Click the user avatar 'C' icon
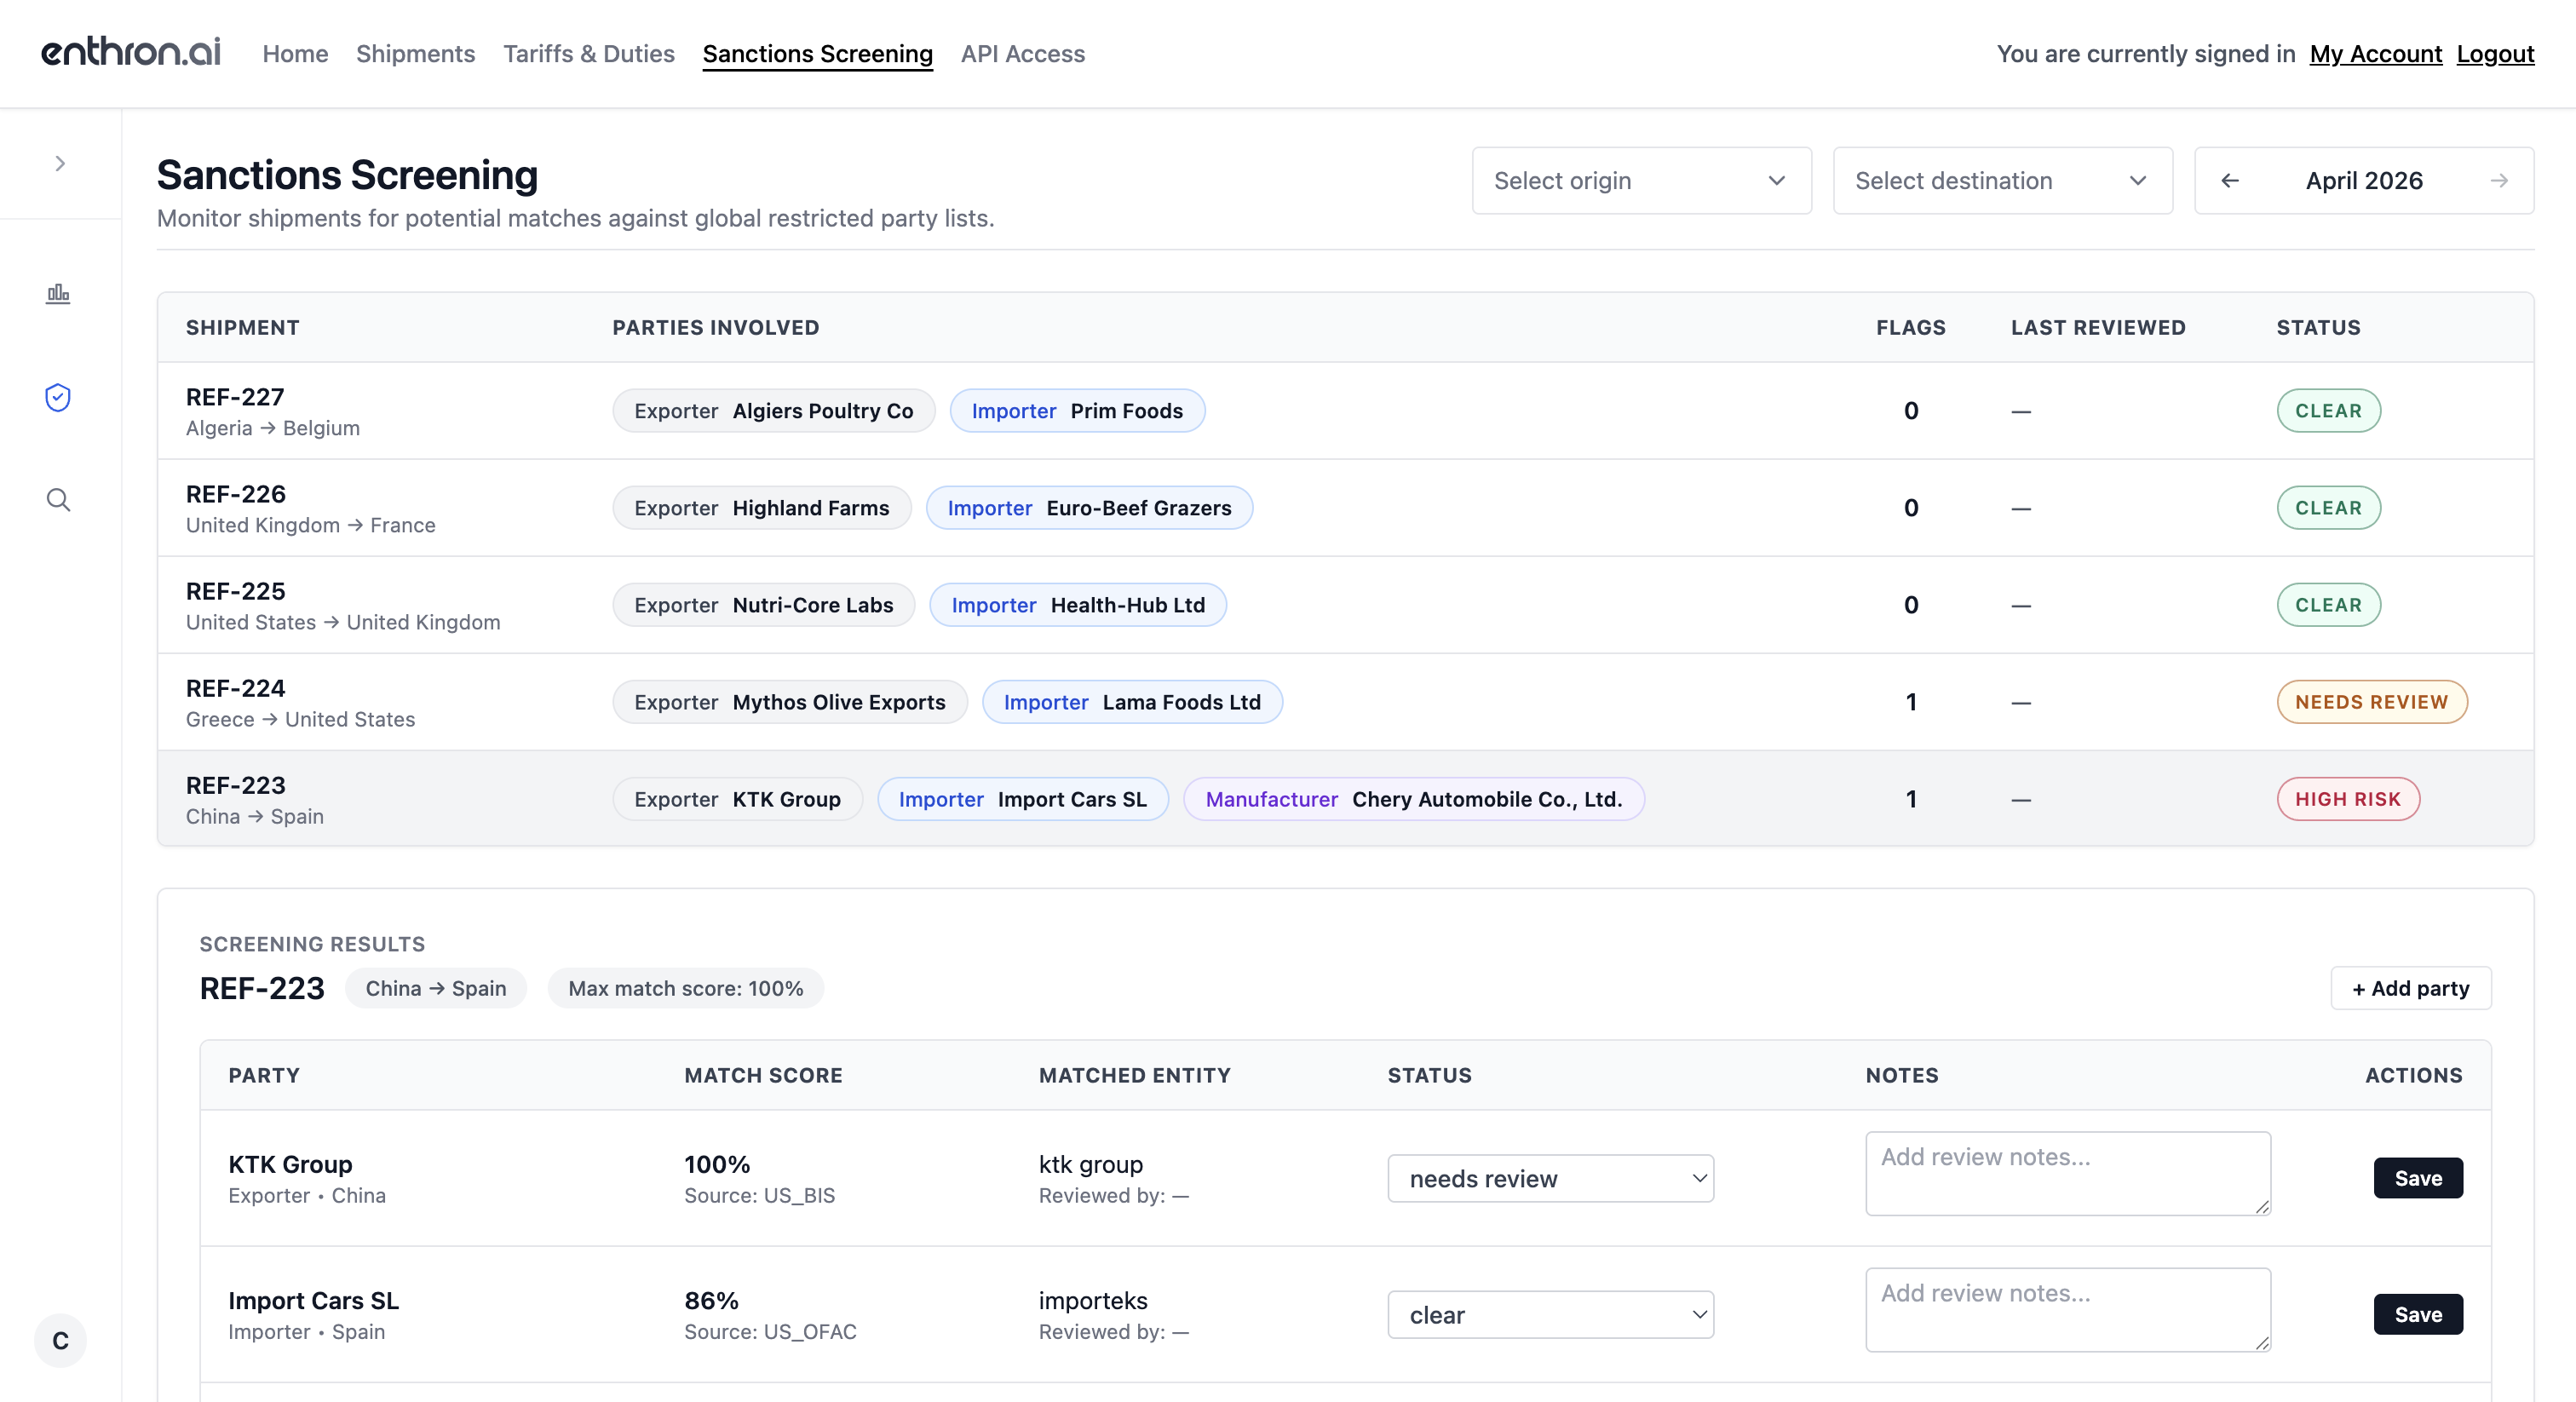 click(x=60, y=1340)
